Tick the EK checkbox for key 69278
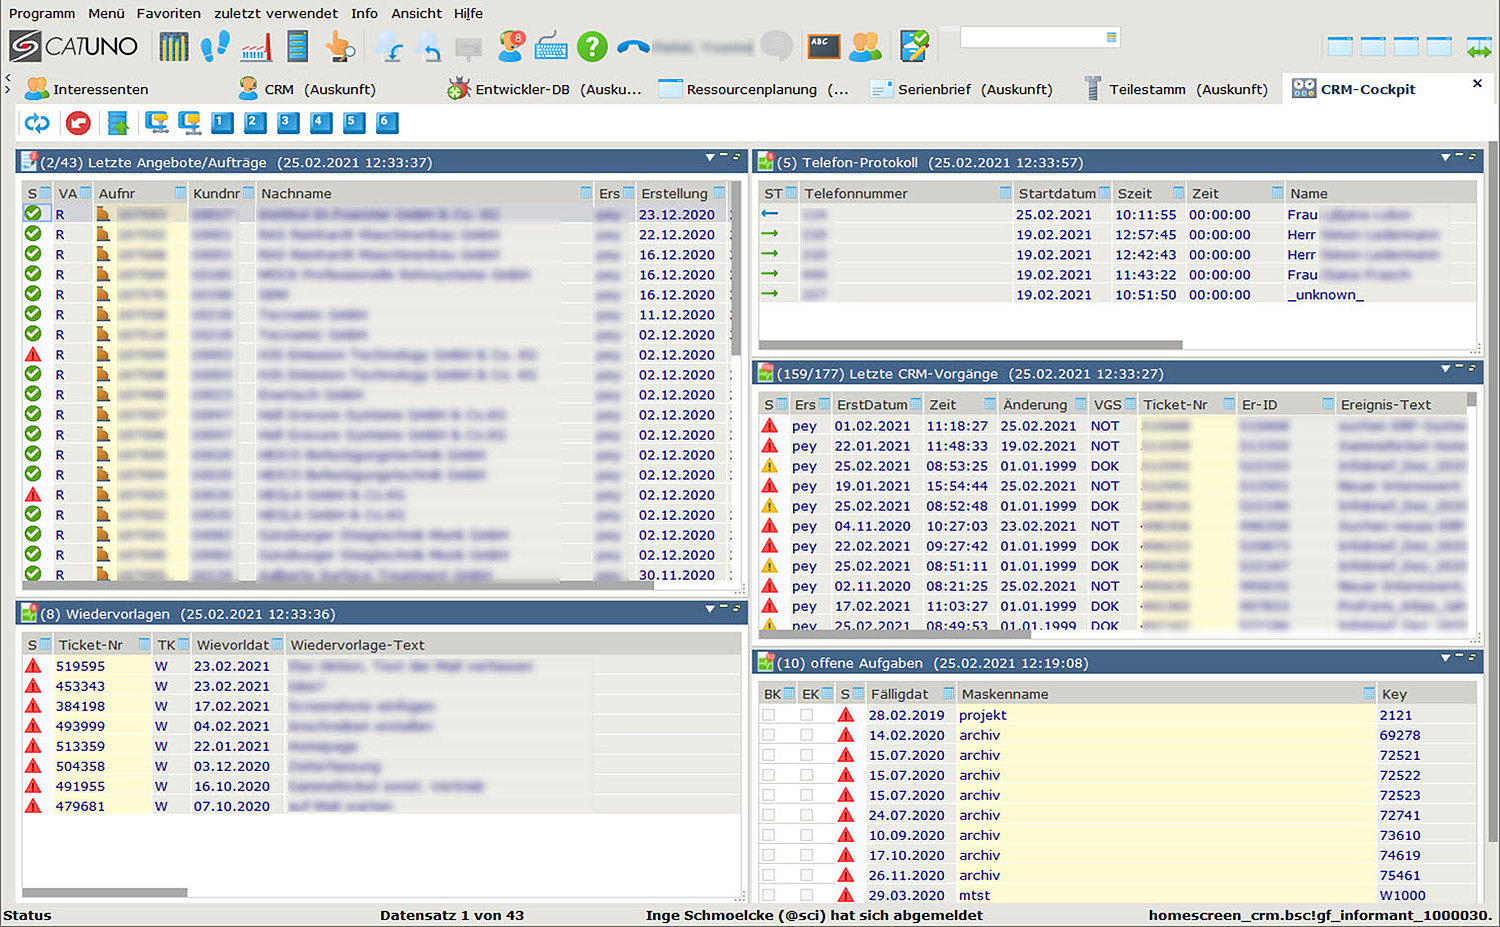1500x927 pixels. (806, 735)
